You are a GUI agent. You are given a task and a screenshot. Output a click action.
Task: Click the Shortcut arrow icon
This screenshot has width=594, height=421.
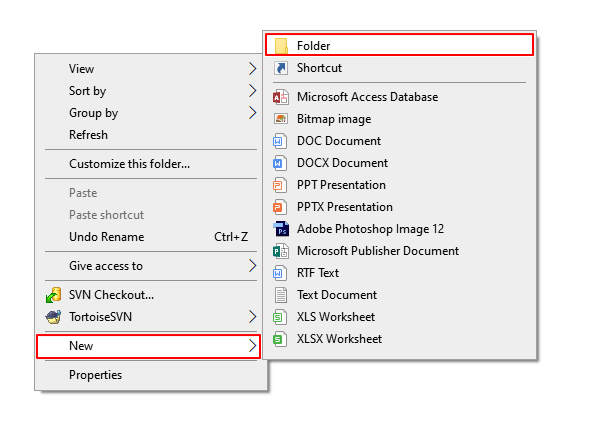[x=281, y=68]
